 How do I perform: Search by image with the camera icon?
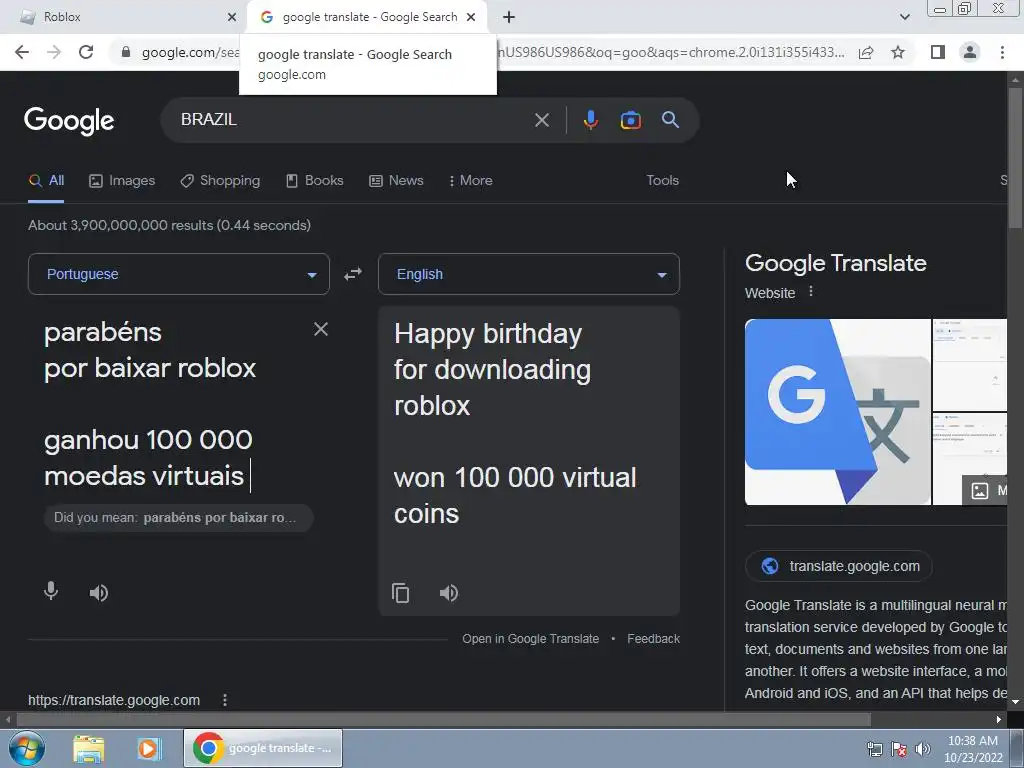(x=630, y=120)
